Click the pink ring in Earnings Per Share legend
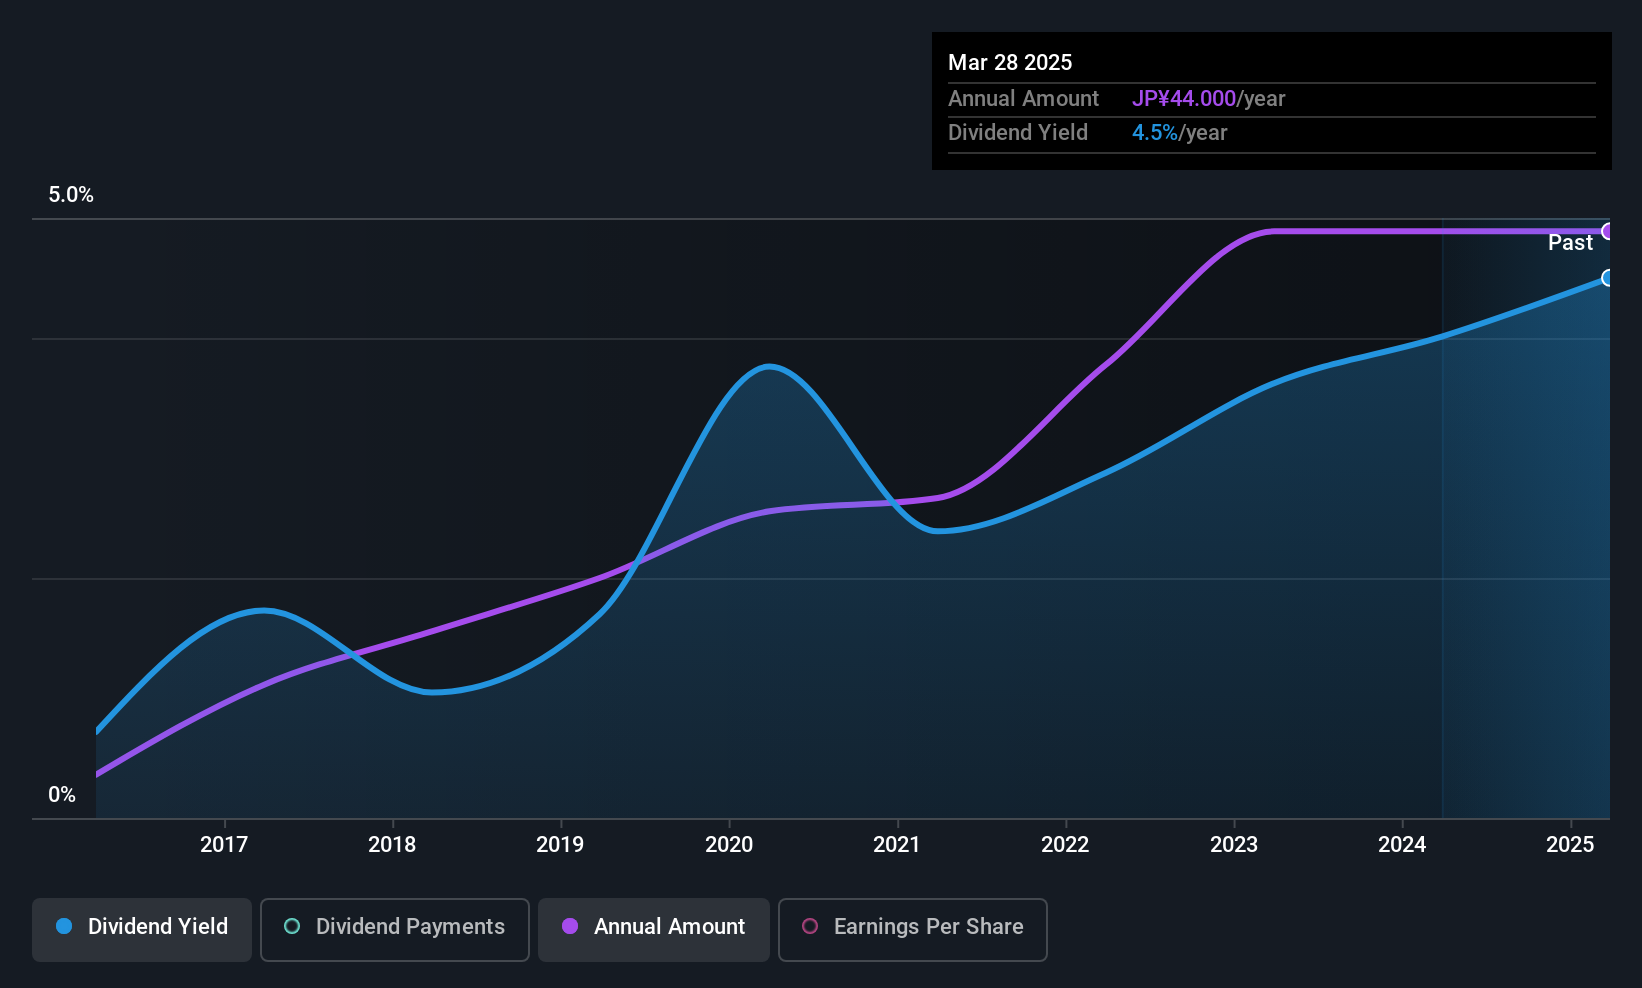This screenshot has width=1642, height=988. pos(810,927)
